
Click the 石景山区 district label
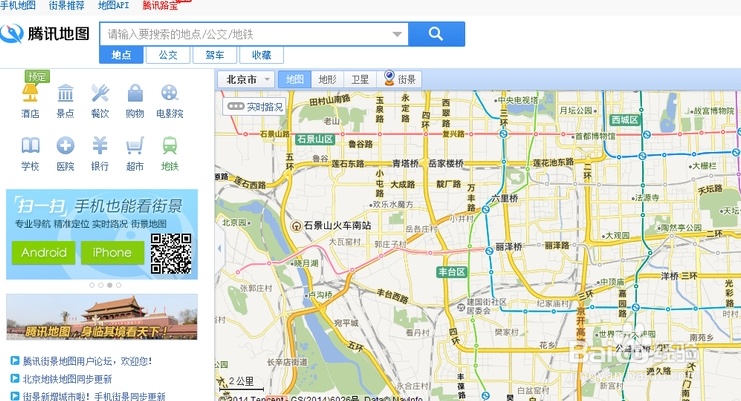[x=315, y=139]
